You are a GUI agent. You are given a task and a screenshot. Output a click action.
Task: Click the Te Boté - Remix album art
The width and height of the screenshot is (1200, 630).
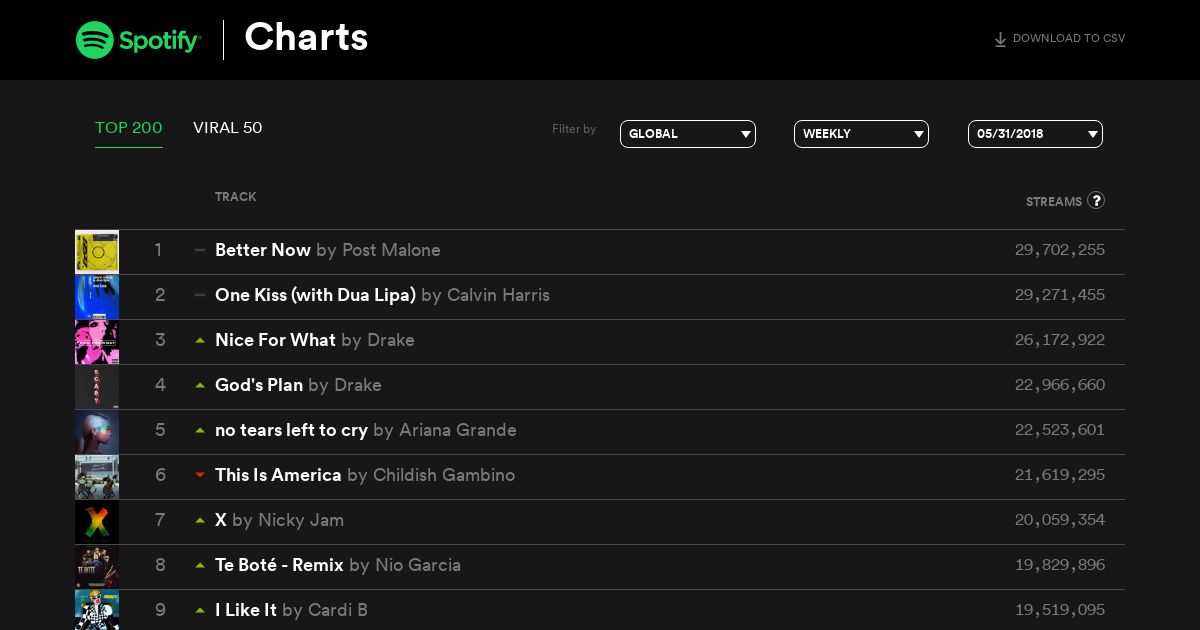[97, 567]
